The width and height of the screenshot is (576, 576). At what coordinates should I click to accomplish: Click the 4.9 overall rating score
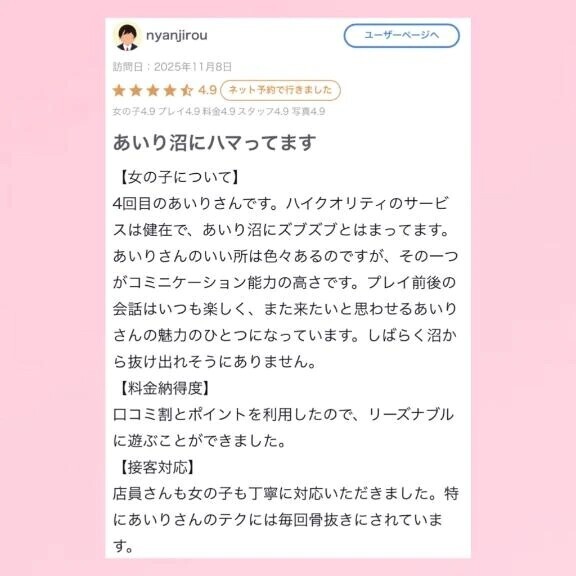tap(207, 90)
